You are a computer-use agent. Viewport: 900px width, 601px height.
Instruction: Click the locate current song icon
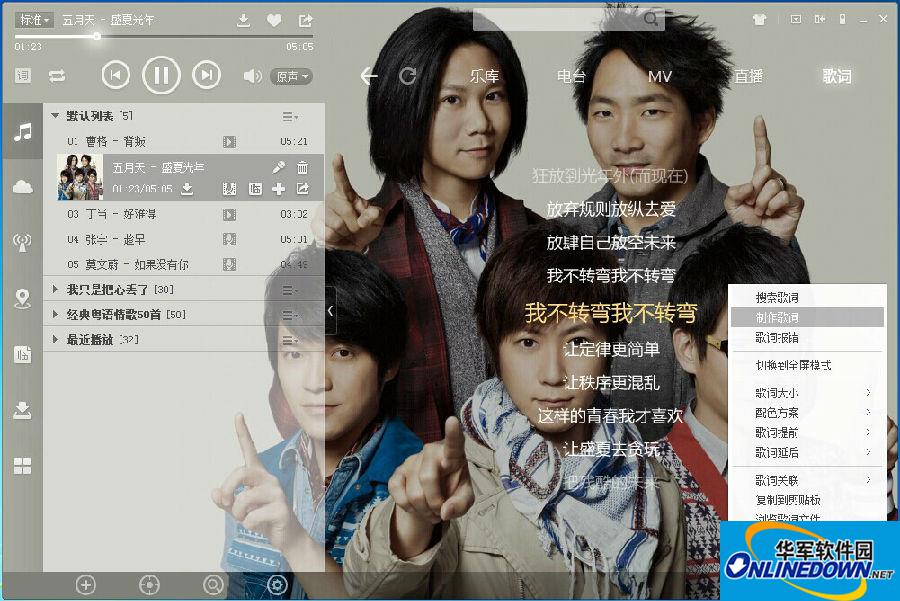(149, 585)
